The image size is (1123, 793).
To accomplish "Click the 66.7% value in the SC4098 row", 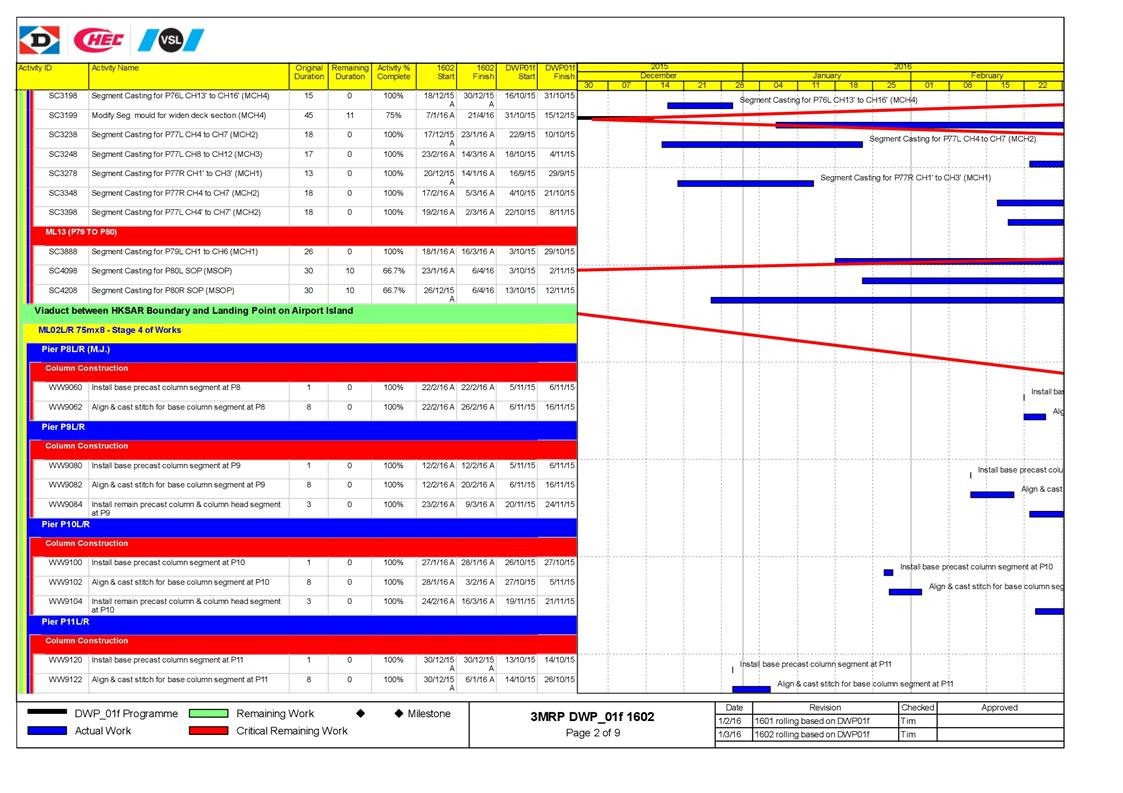I will (x=393, y=271).
